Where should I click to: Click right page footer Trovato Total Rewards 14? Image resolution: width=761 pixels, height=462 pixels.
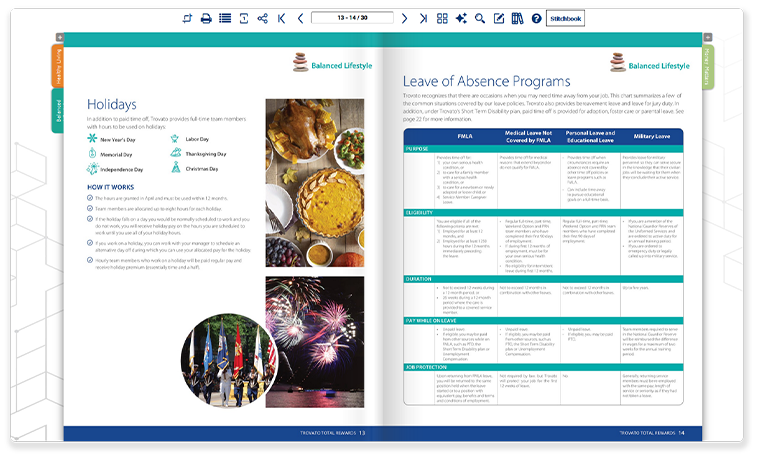coord(652,432)
